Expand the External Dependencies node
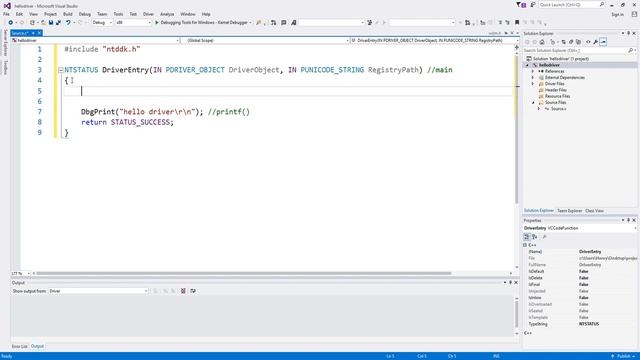640x360 pixels. pyautogui.click(x=533, y=77)
